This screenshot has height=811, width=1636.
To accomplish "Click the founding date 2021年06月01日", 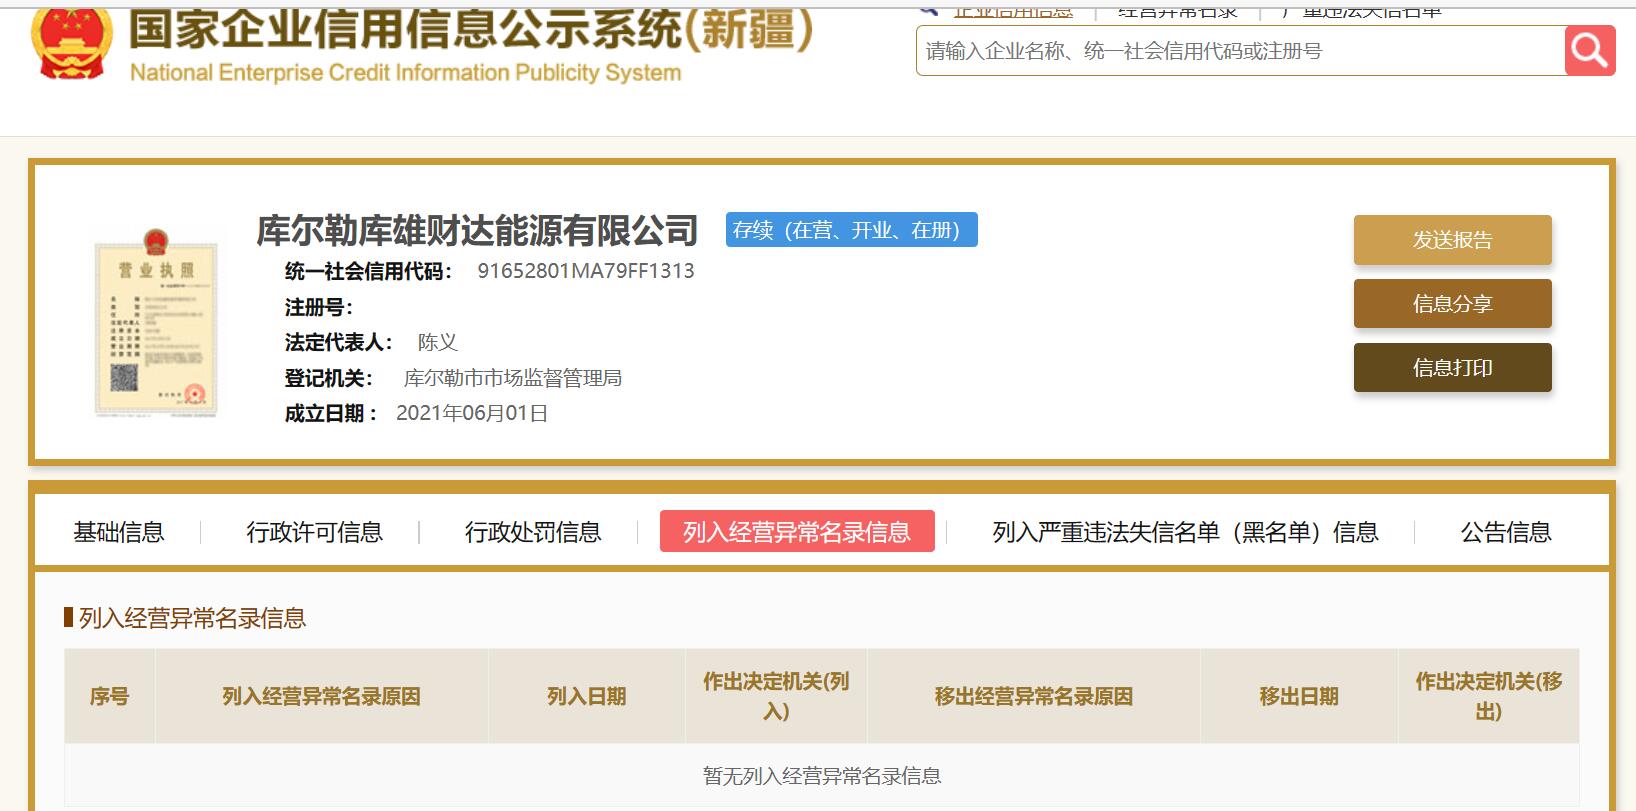I will pos(472,413).
